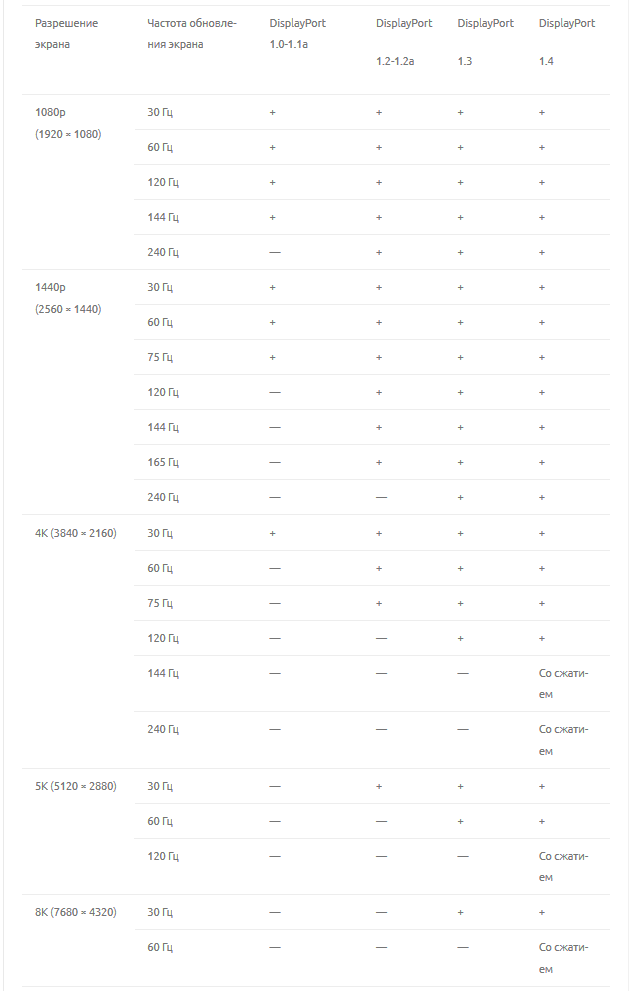The height and width of the screenshot is (991, 635).
Task: Click 'Со сжатием' in the 8K 60 Гц row
Action: tap(563, 958)
